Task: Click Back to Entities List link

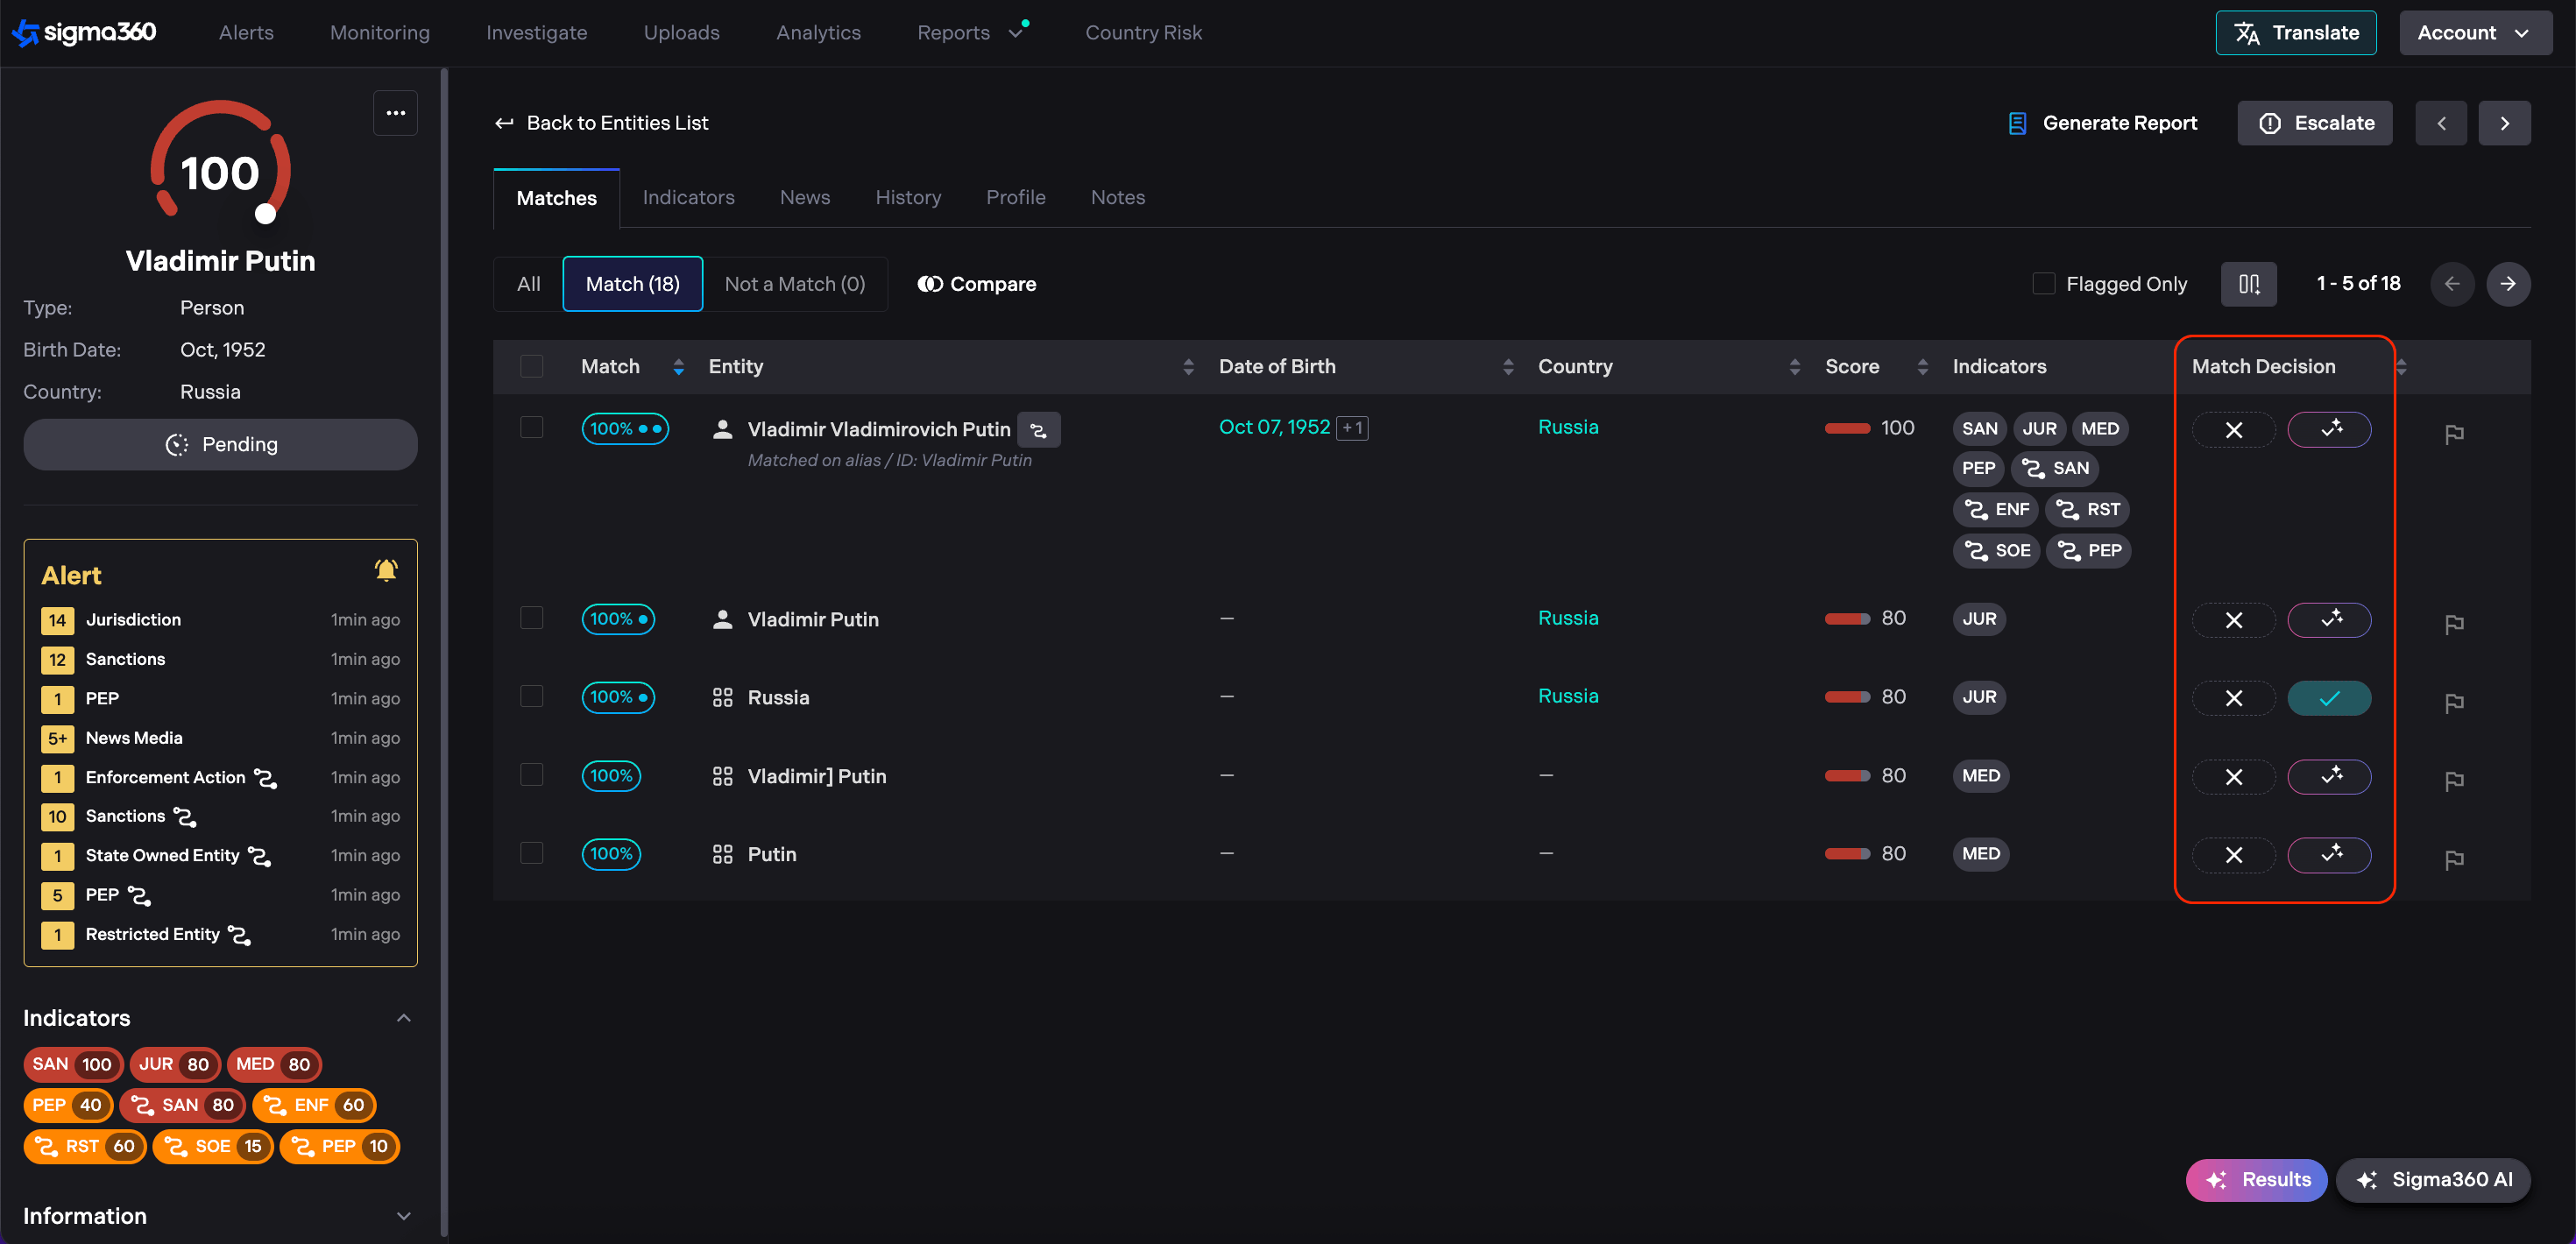Action: click(x=601, y=123)
